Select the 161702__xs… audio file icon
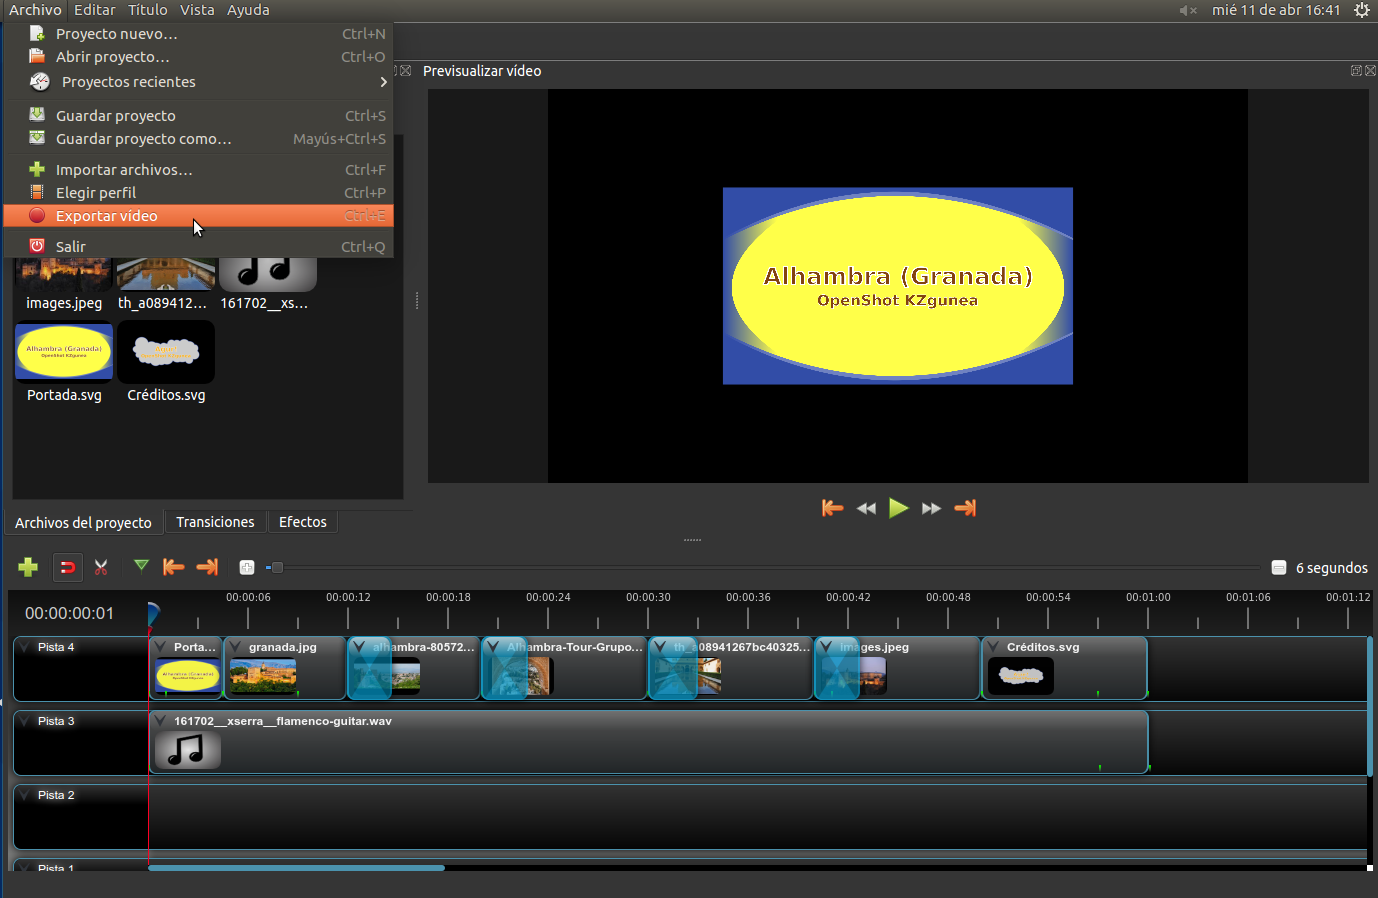The width and height of the screenshot is (1378, 898). 268,275
